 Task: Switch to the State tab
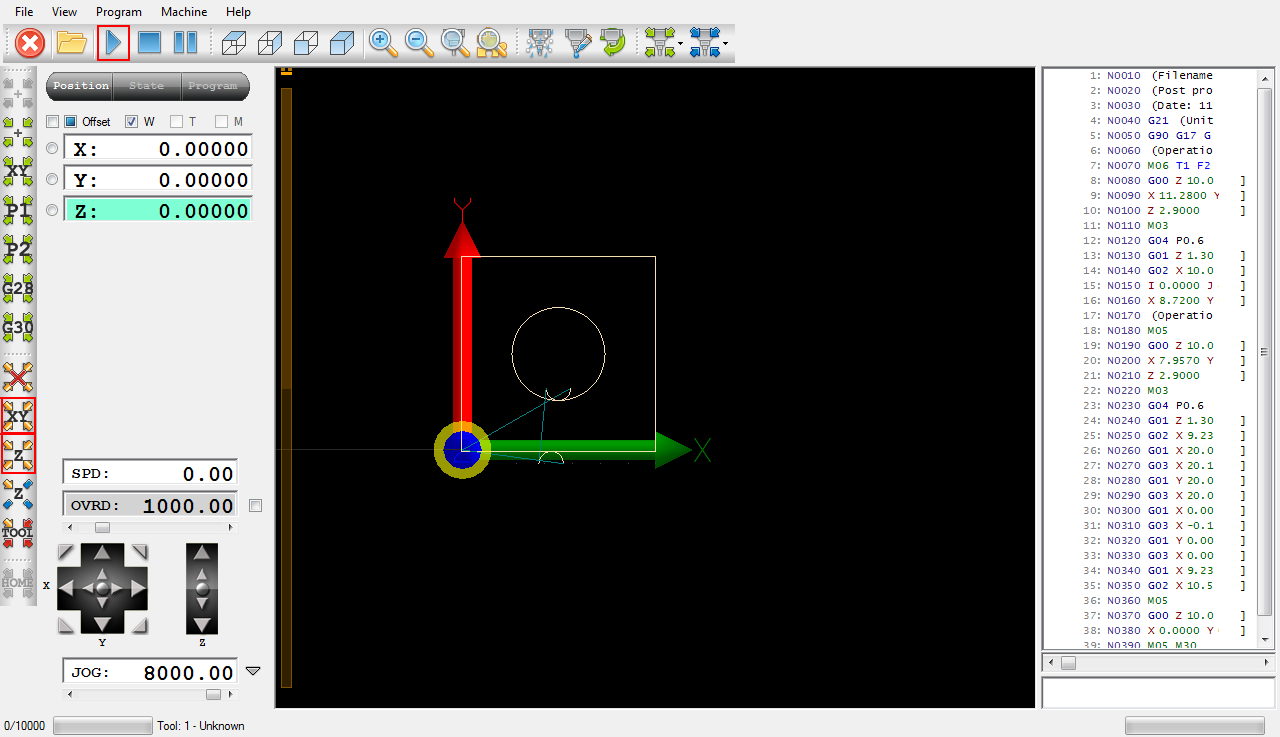click(147, 86)
